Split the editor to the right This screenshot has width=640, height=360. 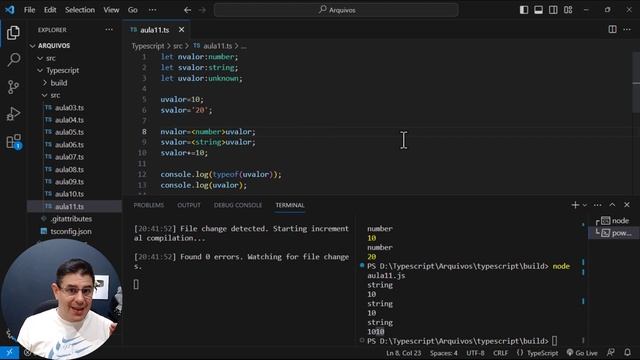pyautogui.click(x=612, y=29)
